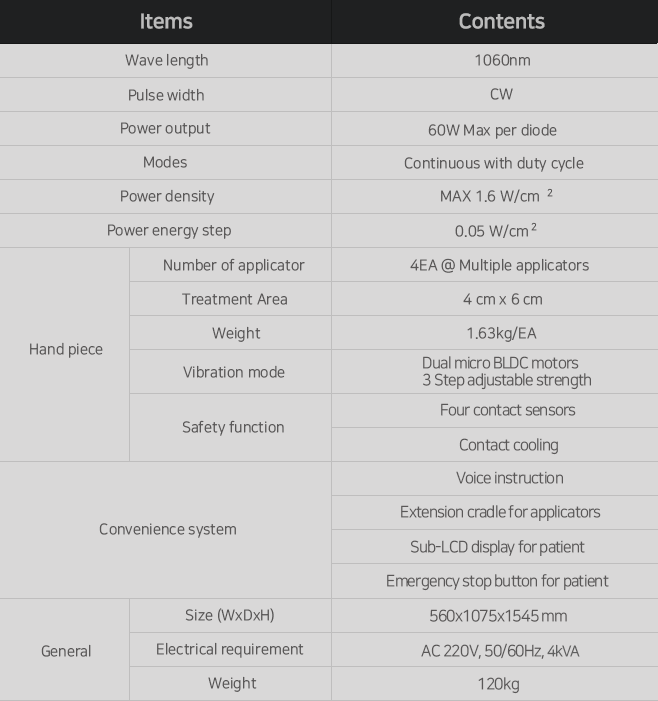Select the Continuous with duty cycle cell

point(494,163)
